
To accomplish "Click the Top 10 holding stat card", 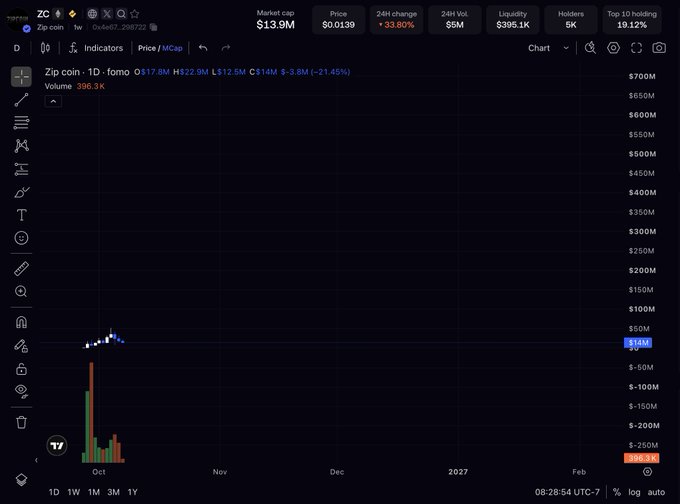I will [x=632, y=20].
